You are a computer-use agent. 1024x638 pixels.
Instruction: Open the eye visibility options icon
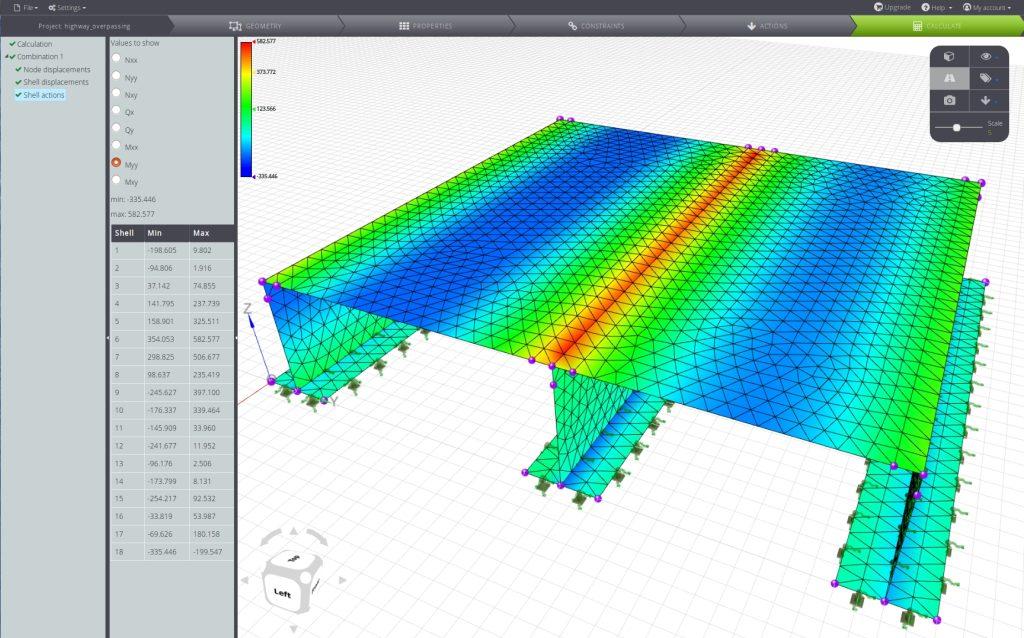tap(986, 57)
